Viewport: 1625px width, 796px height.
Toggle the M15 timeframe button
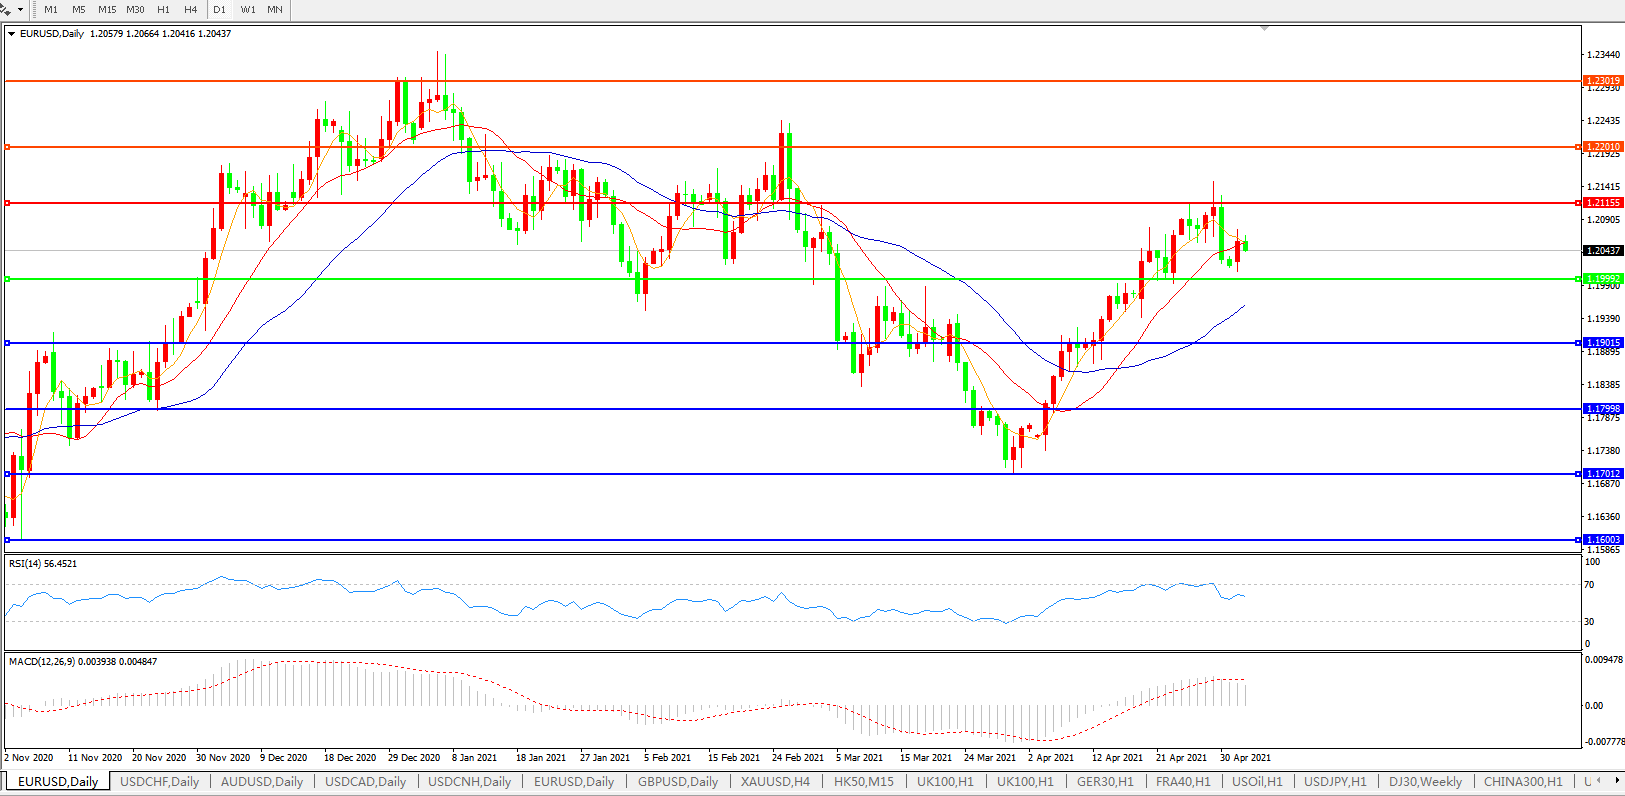107,9
